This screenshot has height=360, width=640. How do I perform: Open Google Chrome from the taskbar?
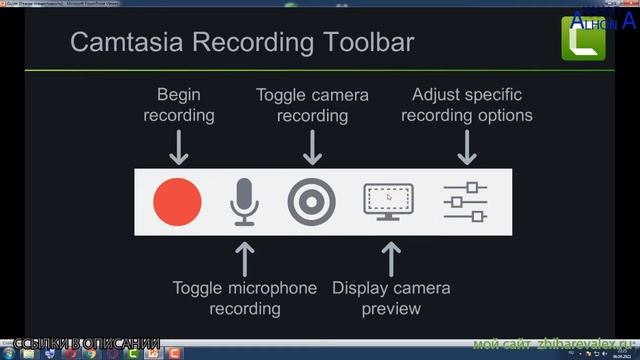pos(91,353)
